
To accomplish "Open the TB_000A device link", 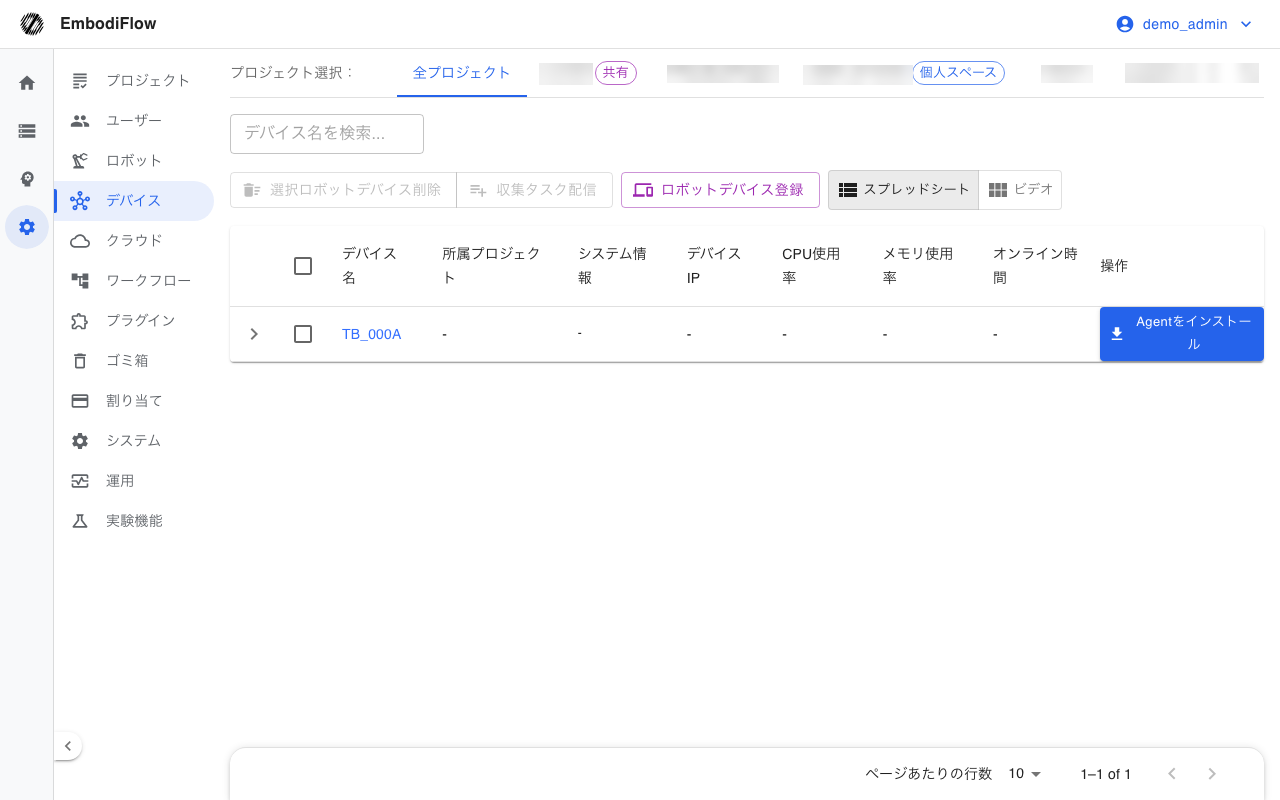I will pos(371,334).
